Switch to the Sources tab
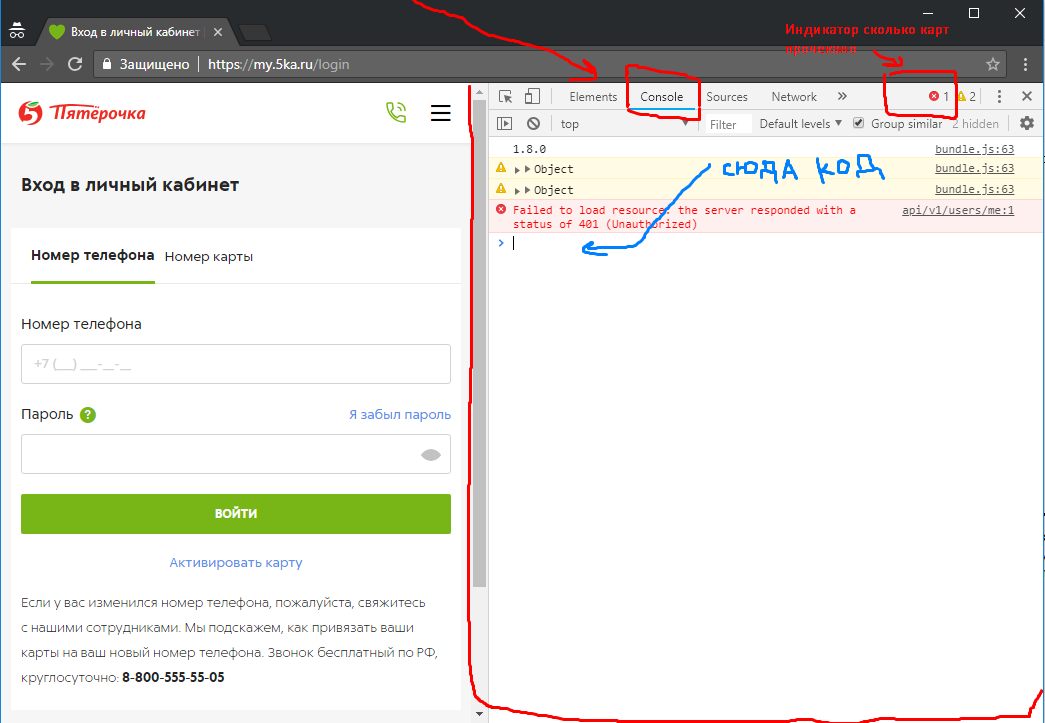Image resolution: width=1045 pixels, height=723 pixels. coord(726,97)
